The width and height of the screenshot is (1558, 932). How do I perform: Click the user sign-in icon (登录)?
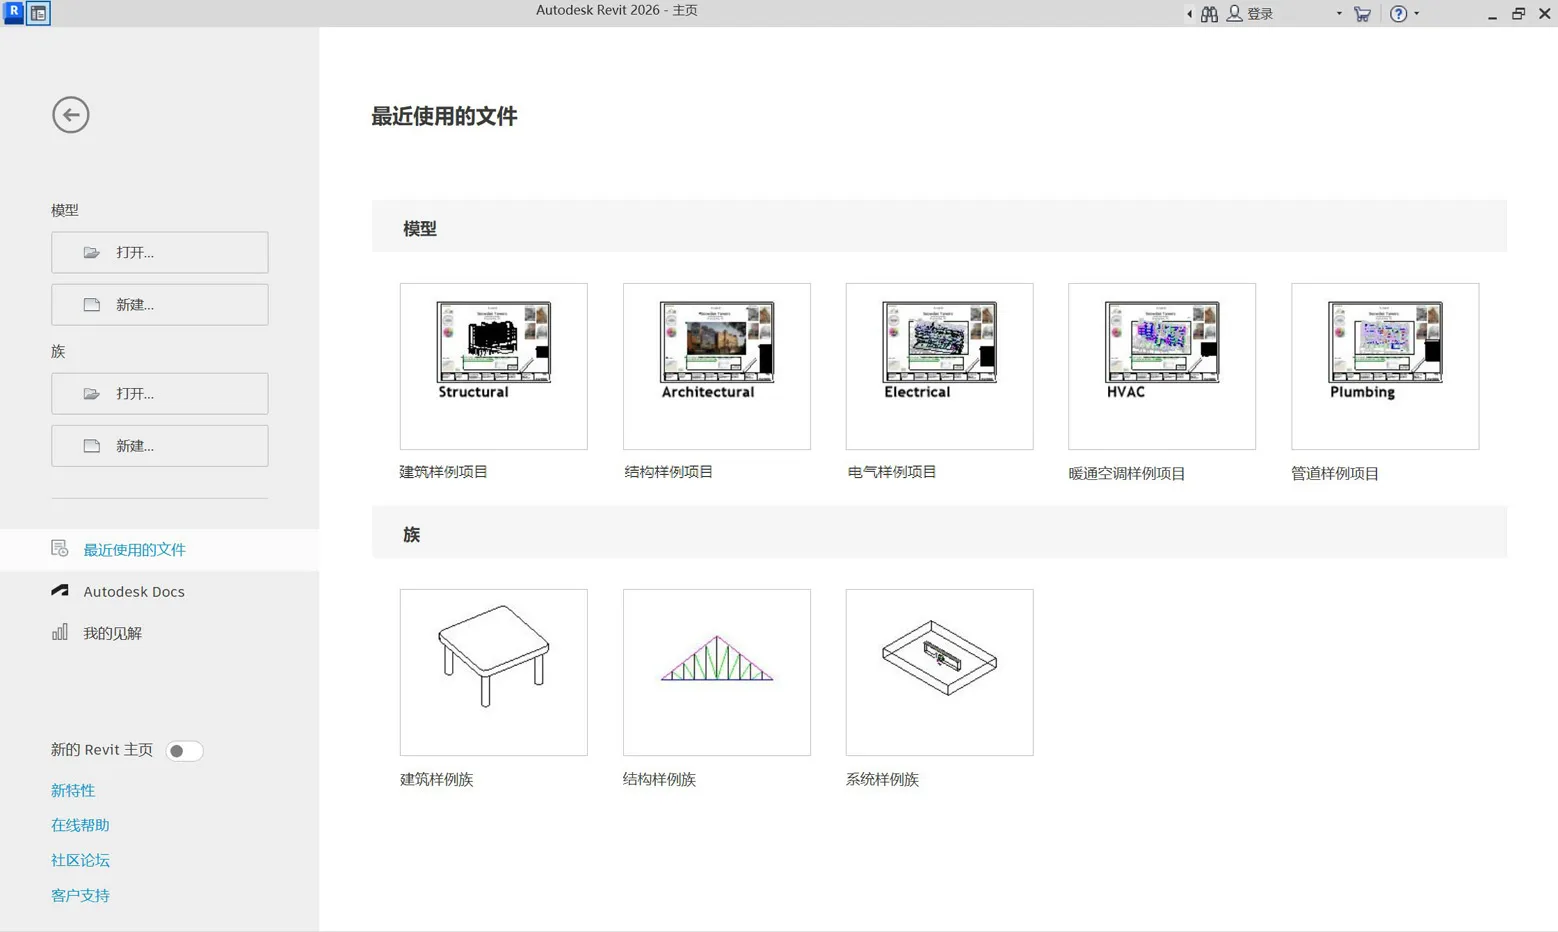[1235, 14]
